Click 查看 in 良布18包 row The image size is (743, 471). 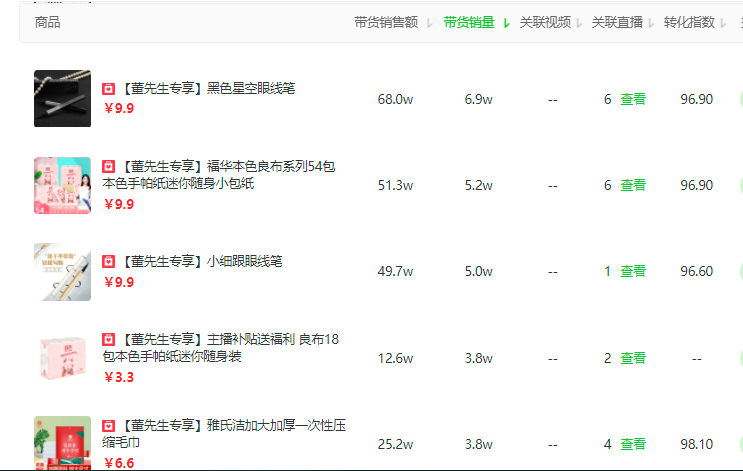[633, 358]
